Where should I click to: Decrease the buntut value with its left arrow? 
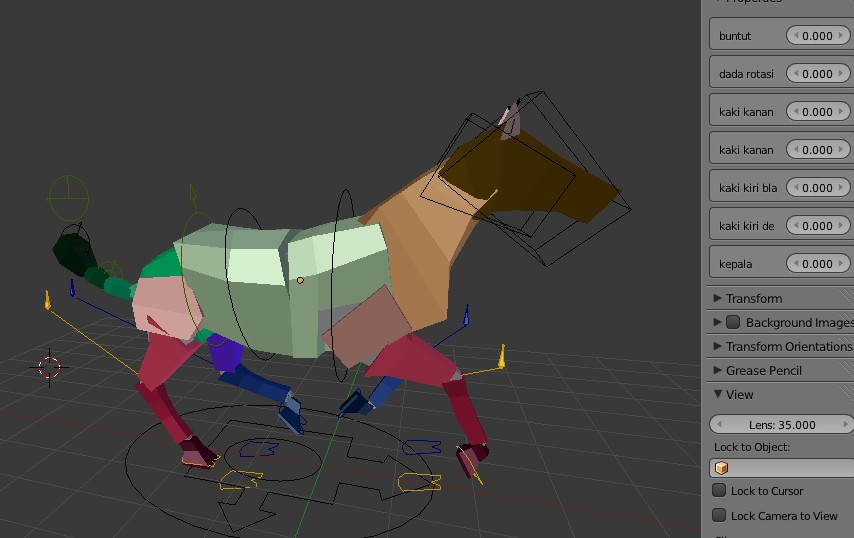click(x=796, y=36)
